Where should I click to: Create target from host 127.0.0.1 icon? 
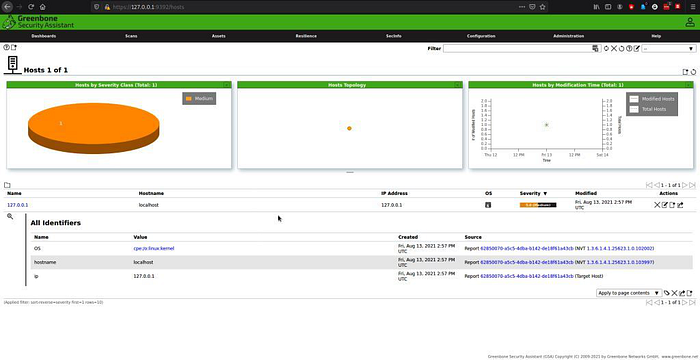point(672,205)
